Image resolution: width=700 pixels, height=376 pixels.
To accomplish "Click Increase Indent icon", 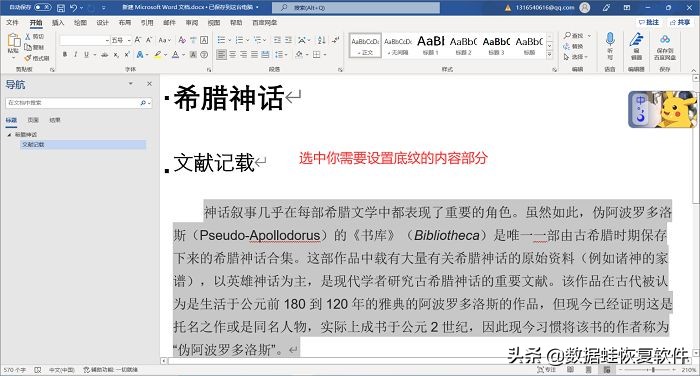I will (x=288, y=40).
